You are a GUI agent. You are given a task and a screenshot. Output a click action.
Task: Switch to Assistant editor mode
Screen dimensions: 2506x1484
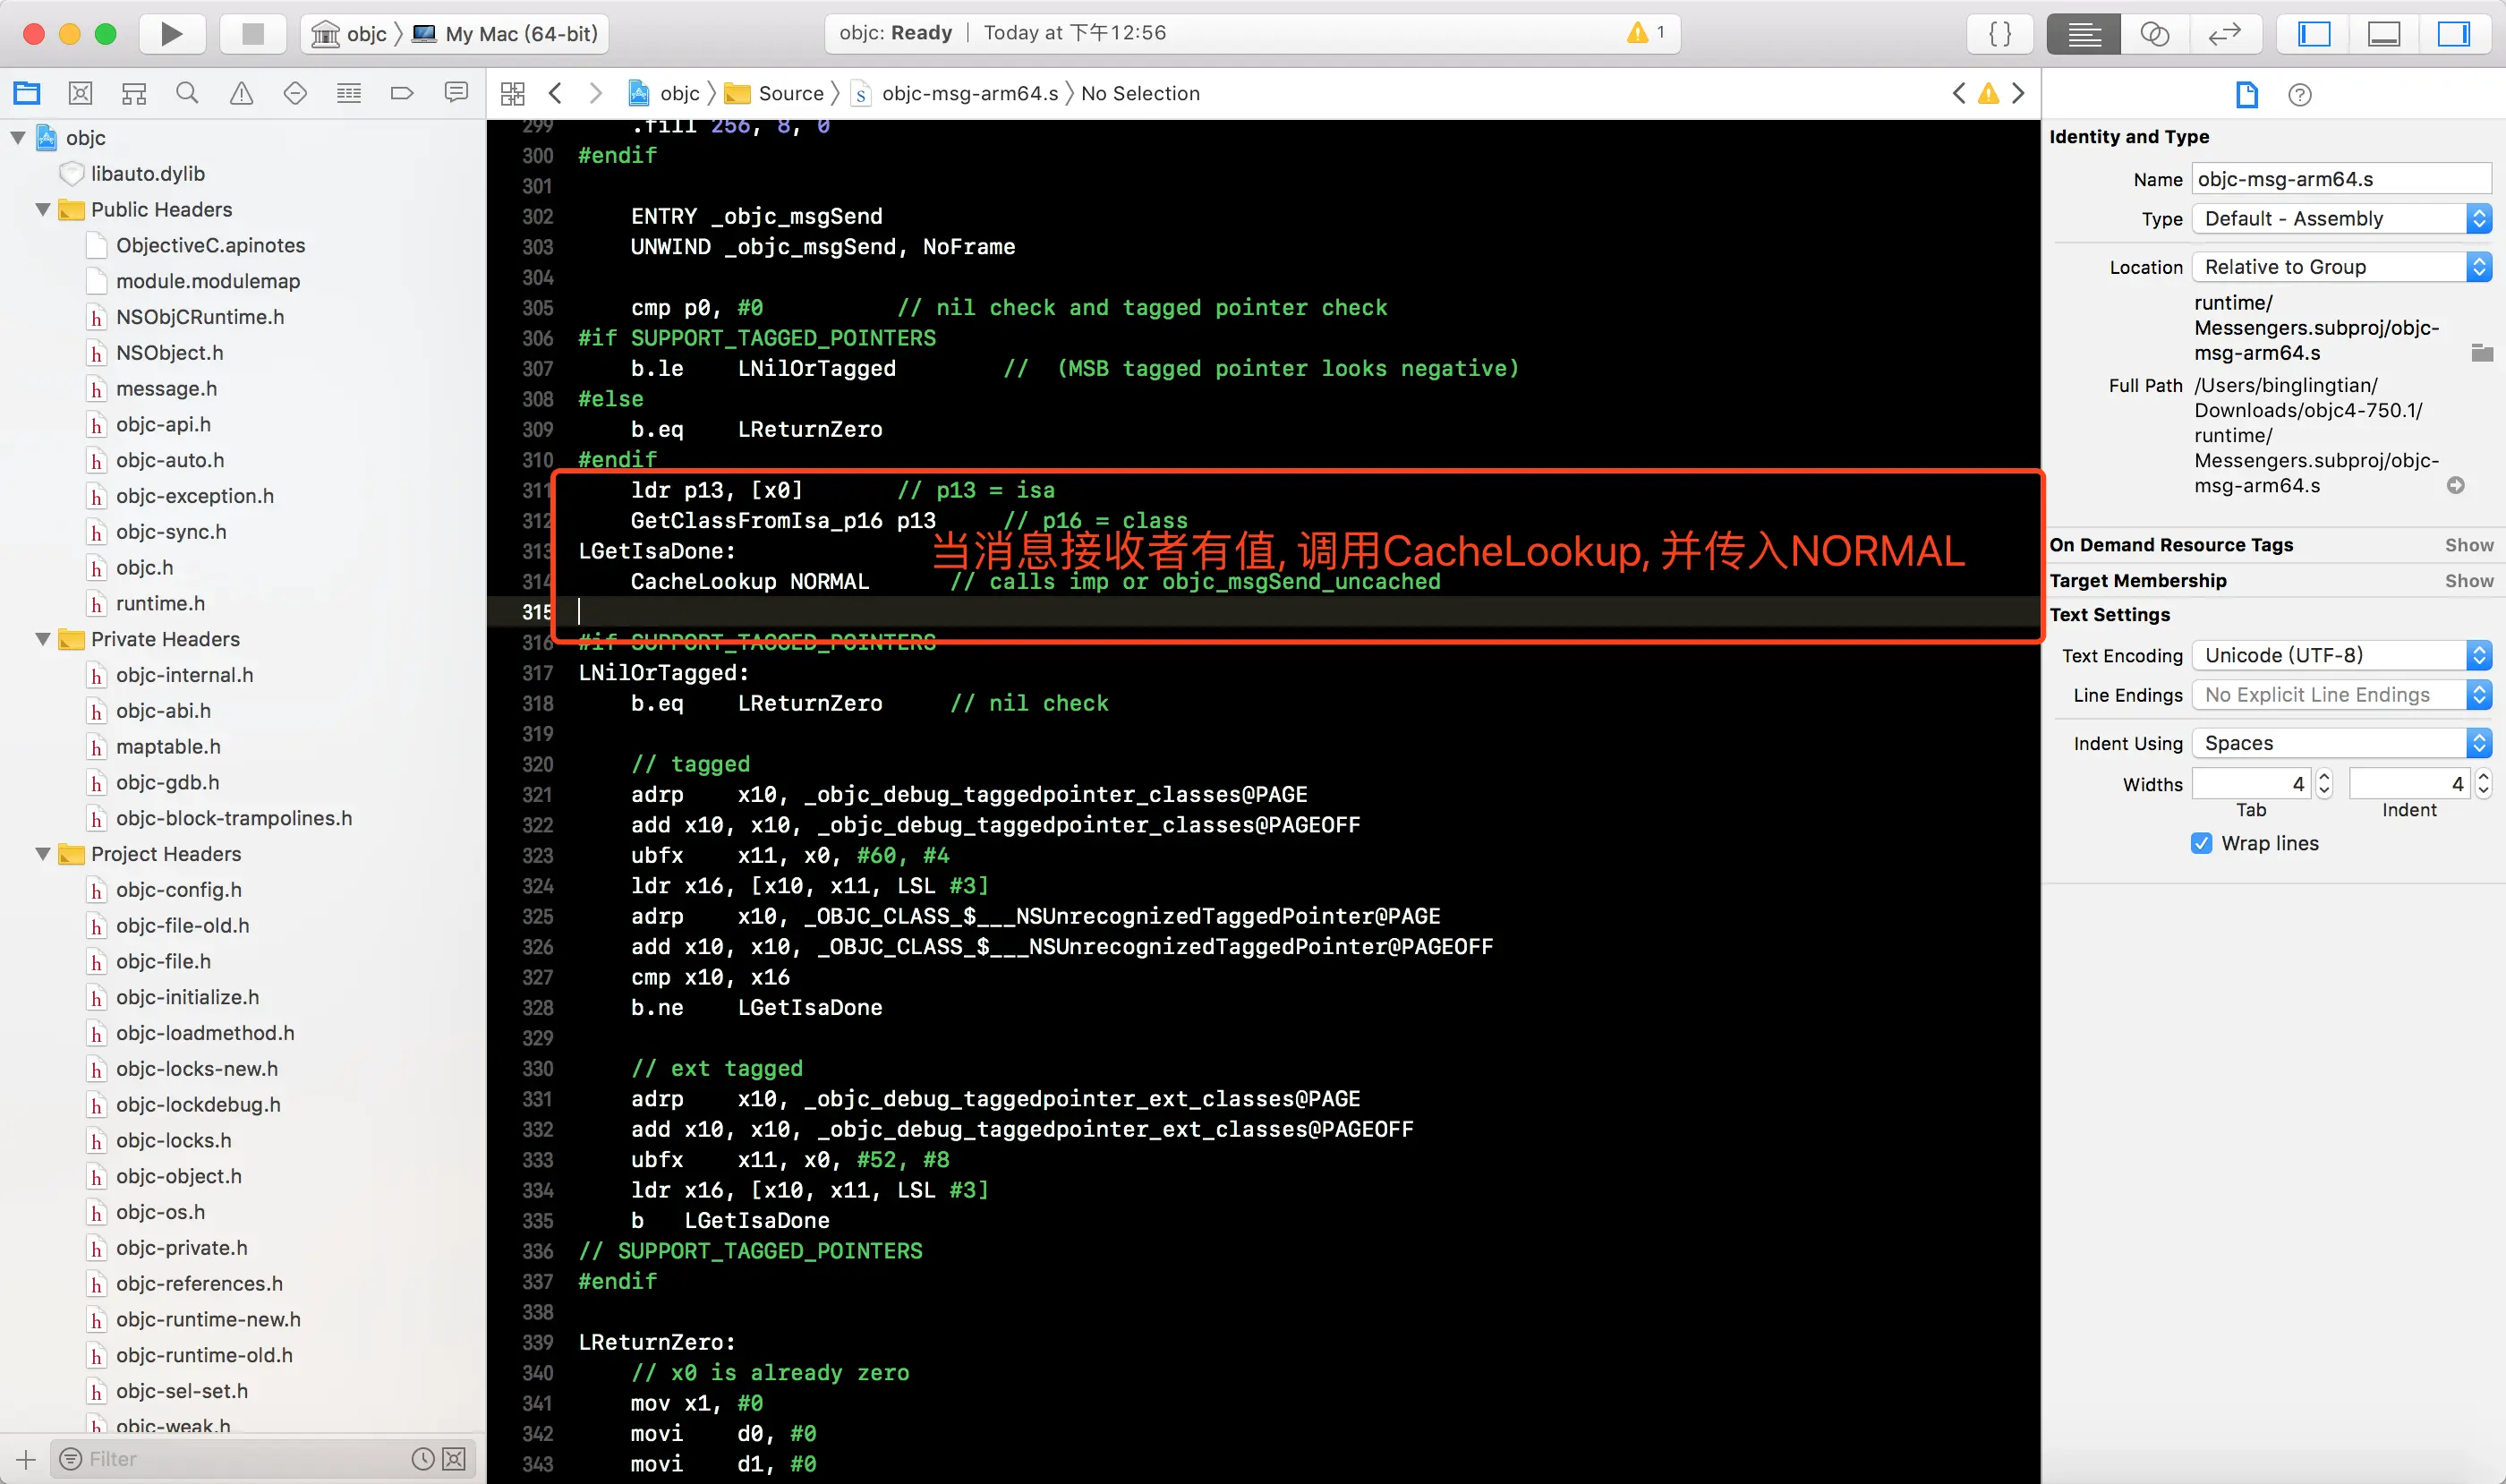tap(2154, 34)
